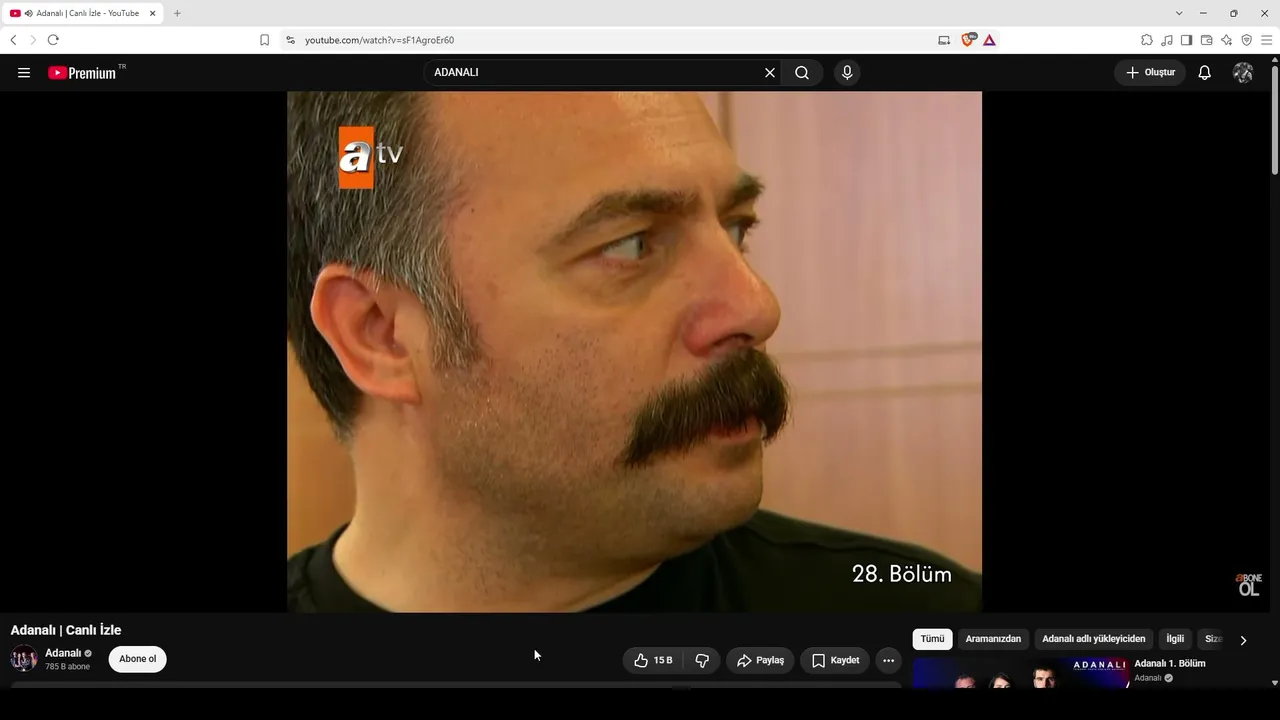Image resolution: width=1280 pixels, height=720 pixels.
Task: Open the Leo AI sparkle icon
Action: 1226,40
